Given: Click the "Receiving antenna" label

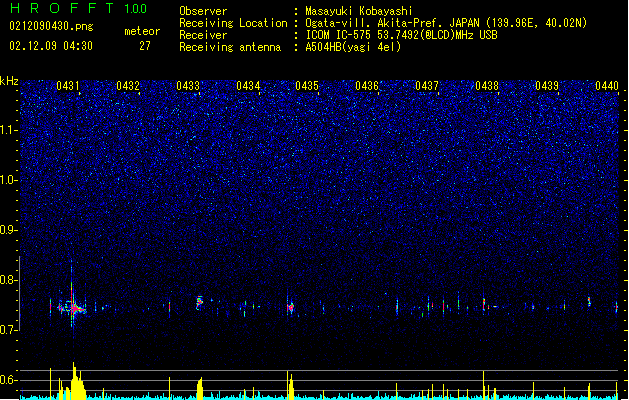Looking at the screenshot, I should point(230,47).
